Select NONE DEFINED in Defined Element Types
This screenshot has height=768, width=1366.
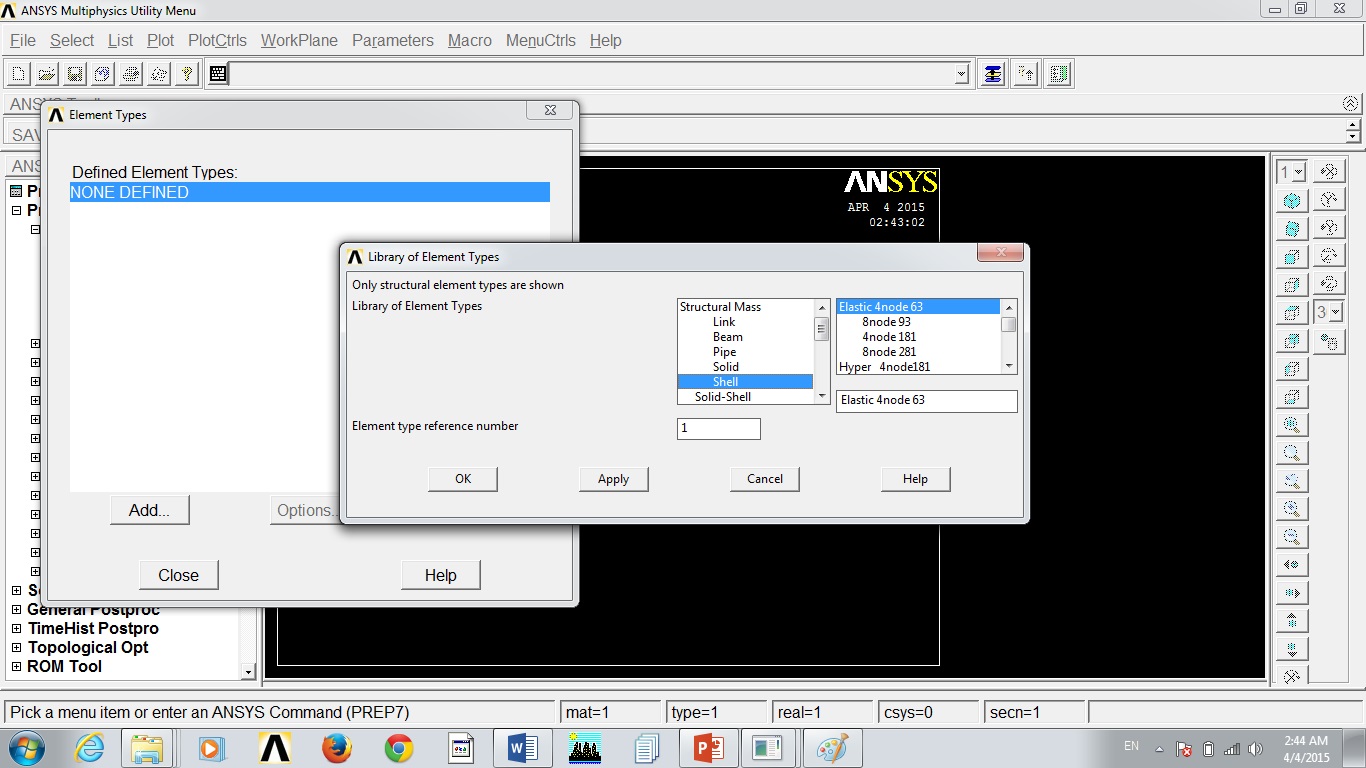(x=310, y=192)
